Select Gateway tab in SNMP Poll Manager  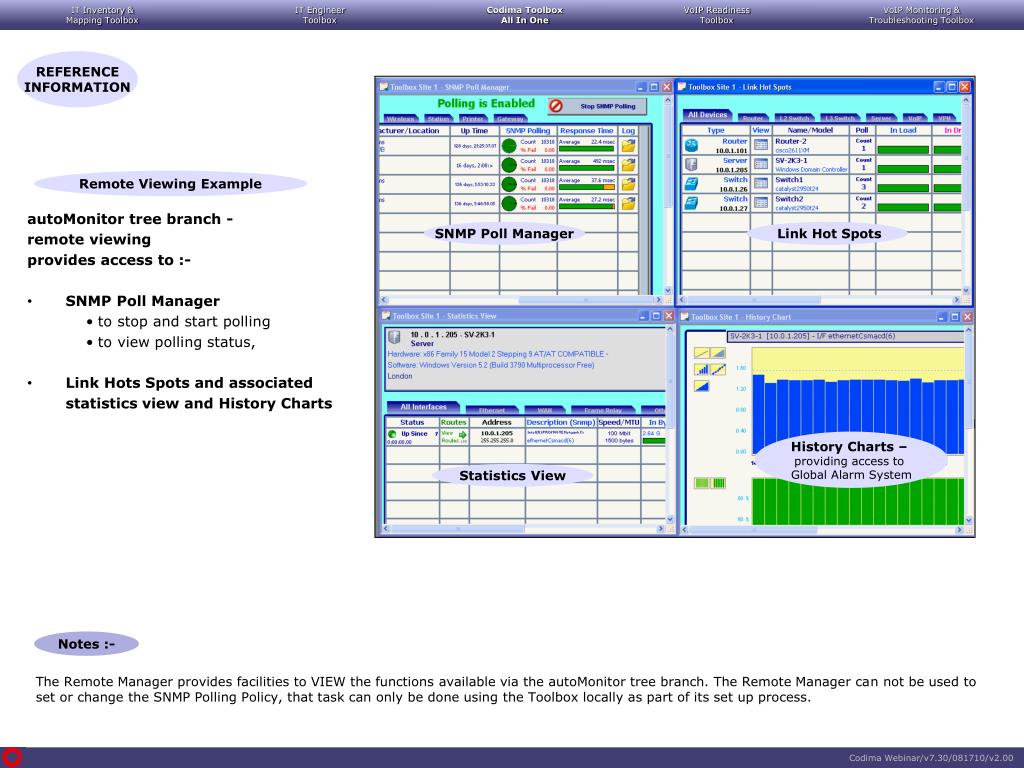[510, 119]
